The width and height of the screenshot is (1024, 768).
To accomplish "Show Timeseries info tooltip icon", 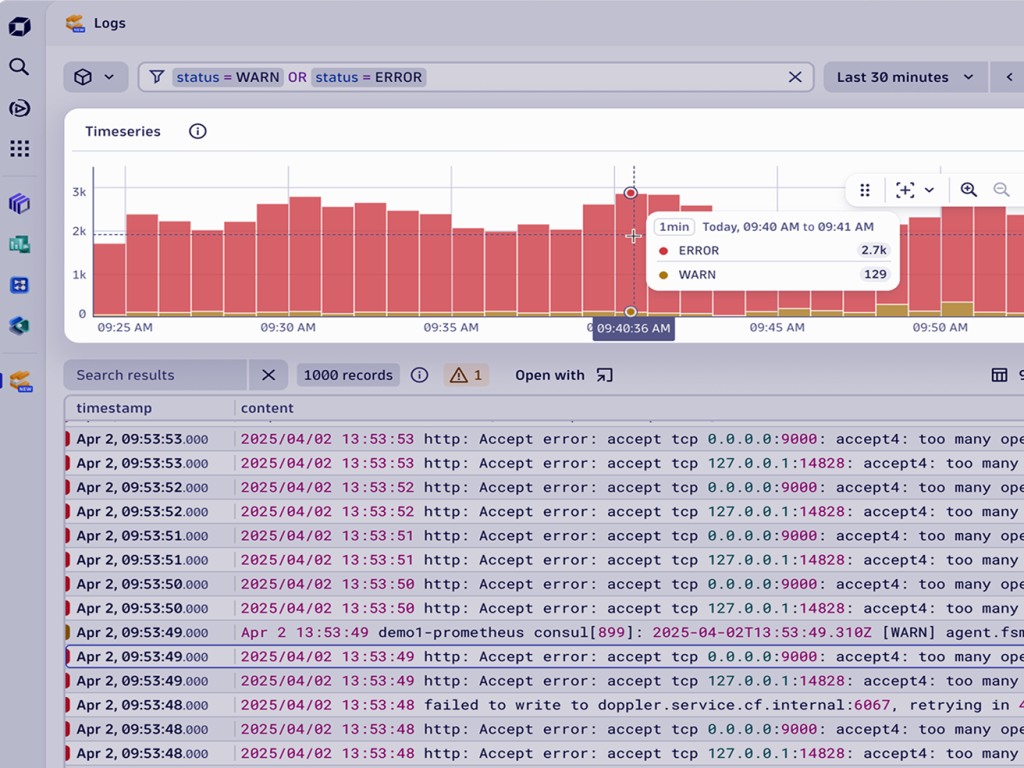I will [x=198, y=131].
